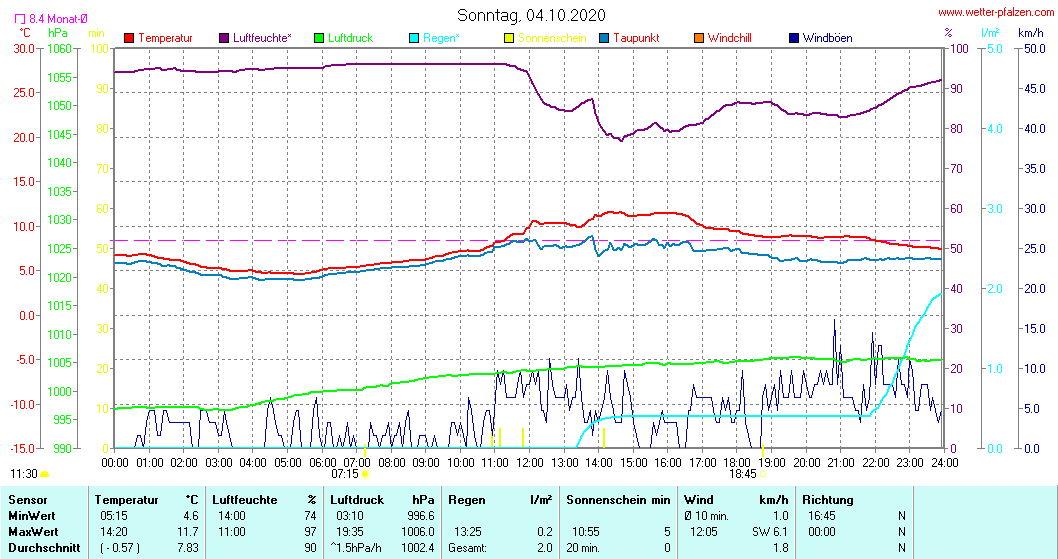Click the pressure time value 19:35
The height and width of the screenshot is (559, 1058).
[x=350, y=532]
